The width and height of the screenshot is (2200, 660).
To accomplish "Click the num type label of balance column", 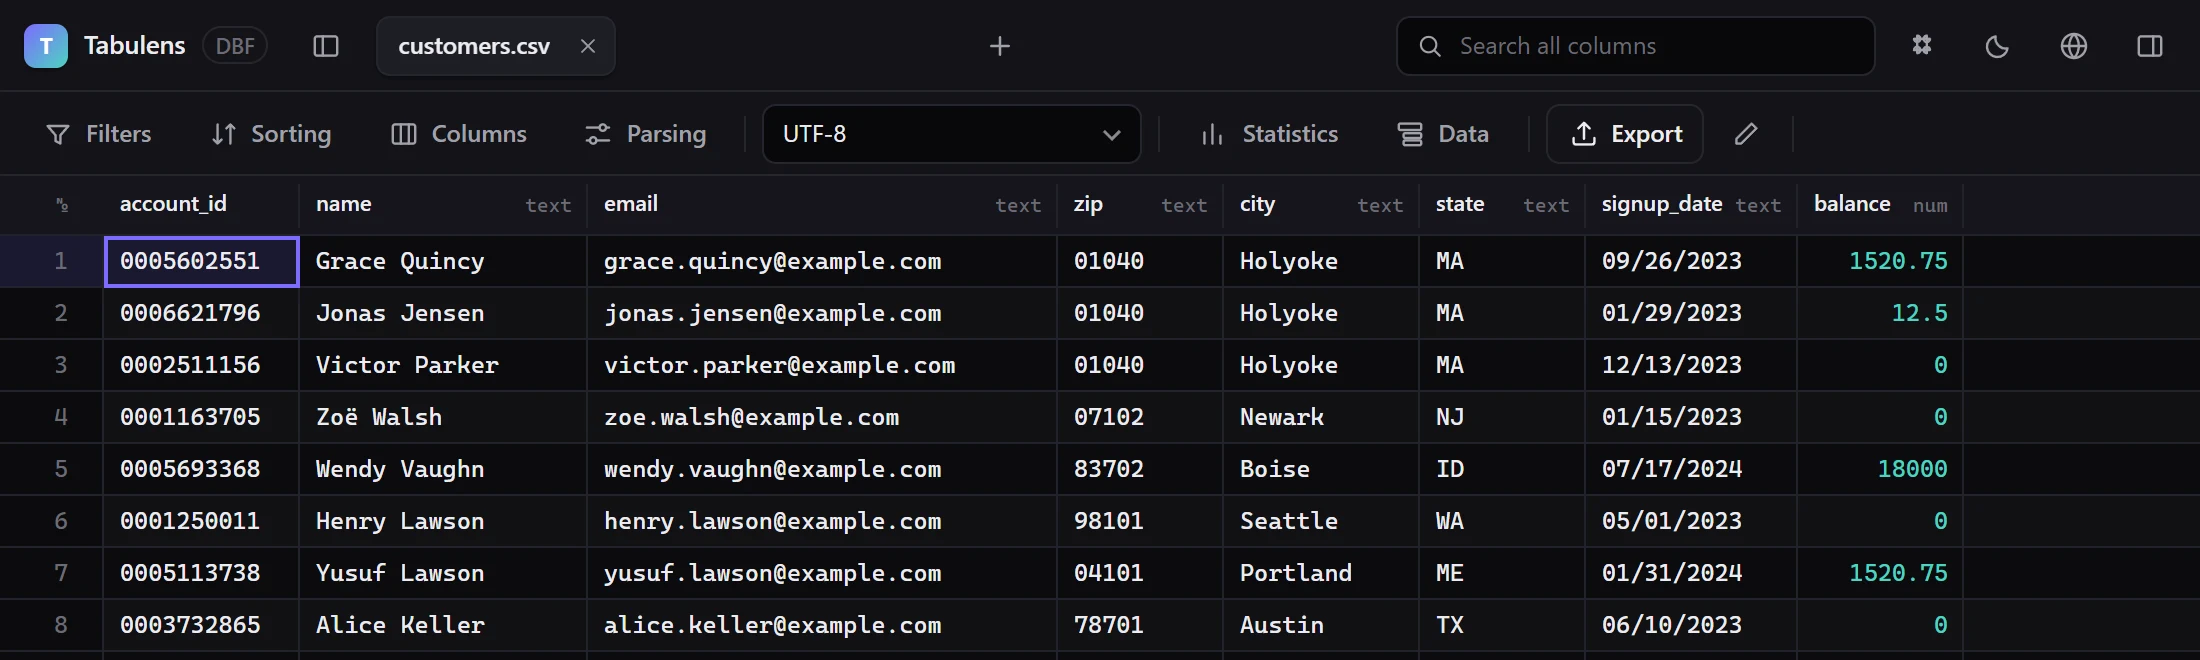I will (x=1930, y=206).
